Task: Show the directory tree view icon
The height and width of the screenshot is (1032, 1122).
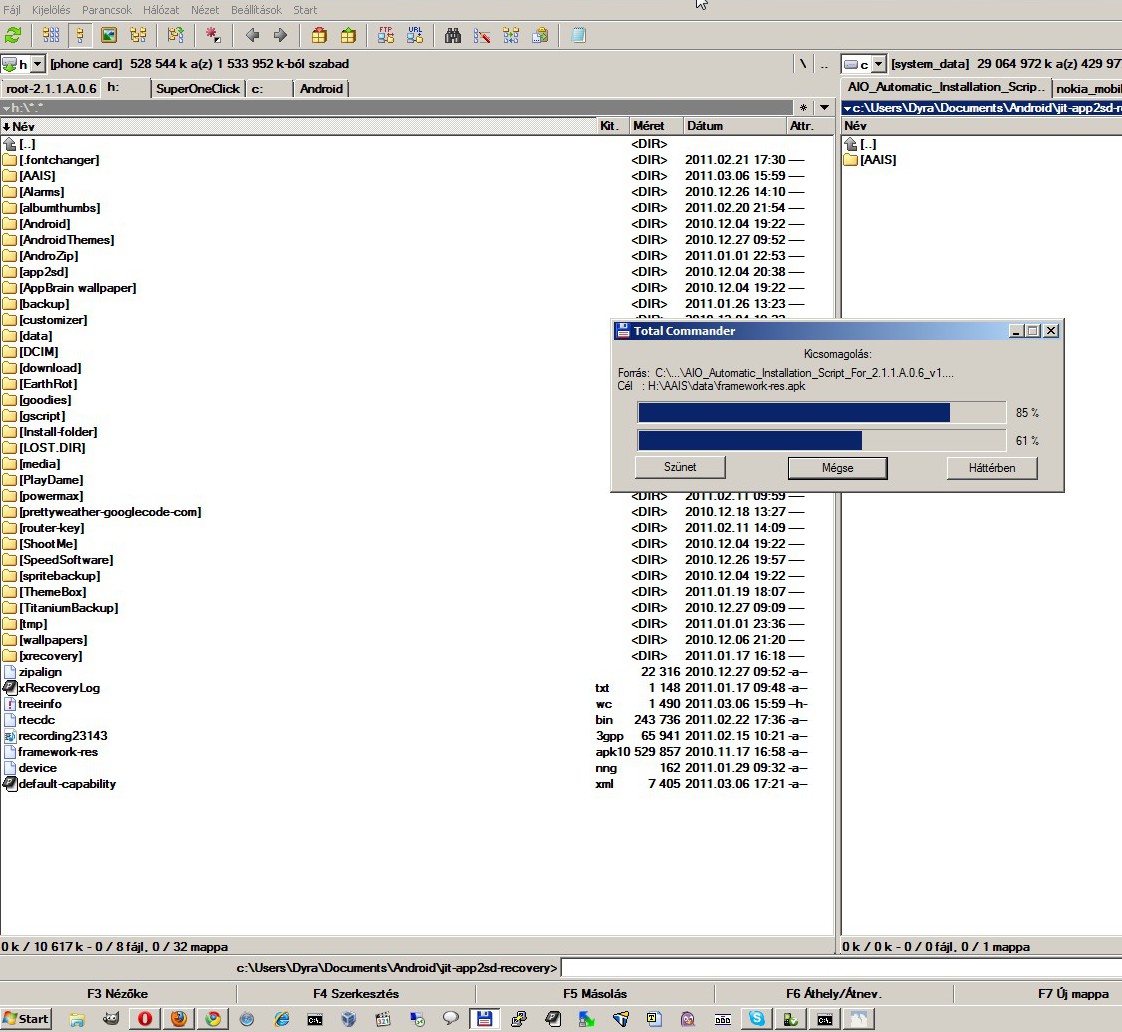Action: (x=138, y=35)
